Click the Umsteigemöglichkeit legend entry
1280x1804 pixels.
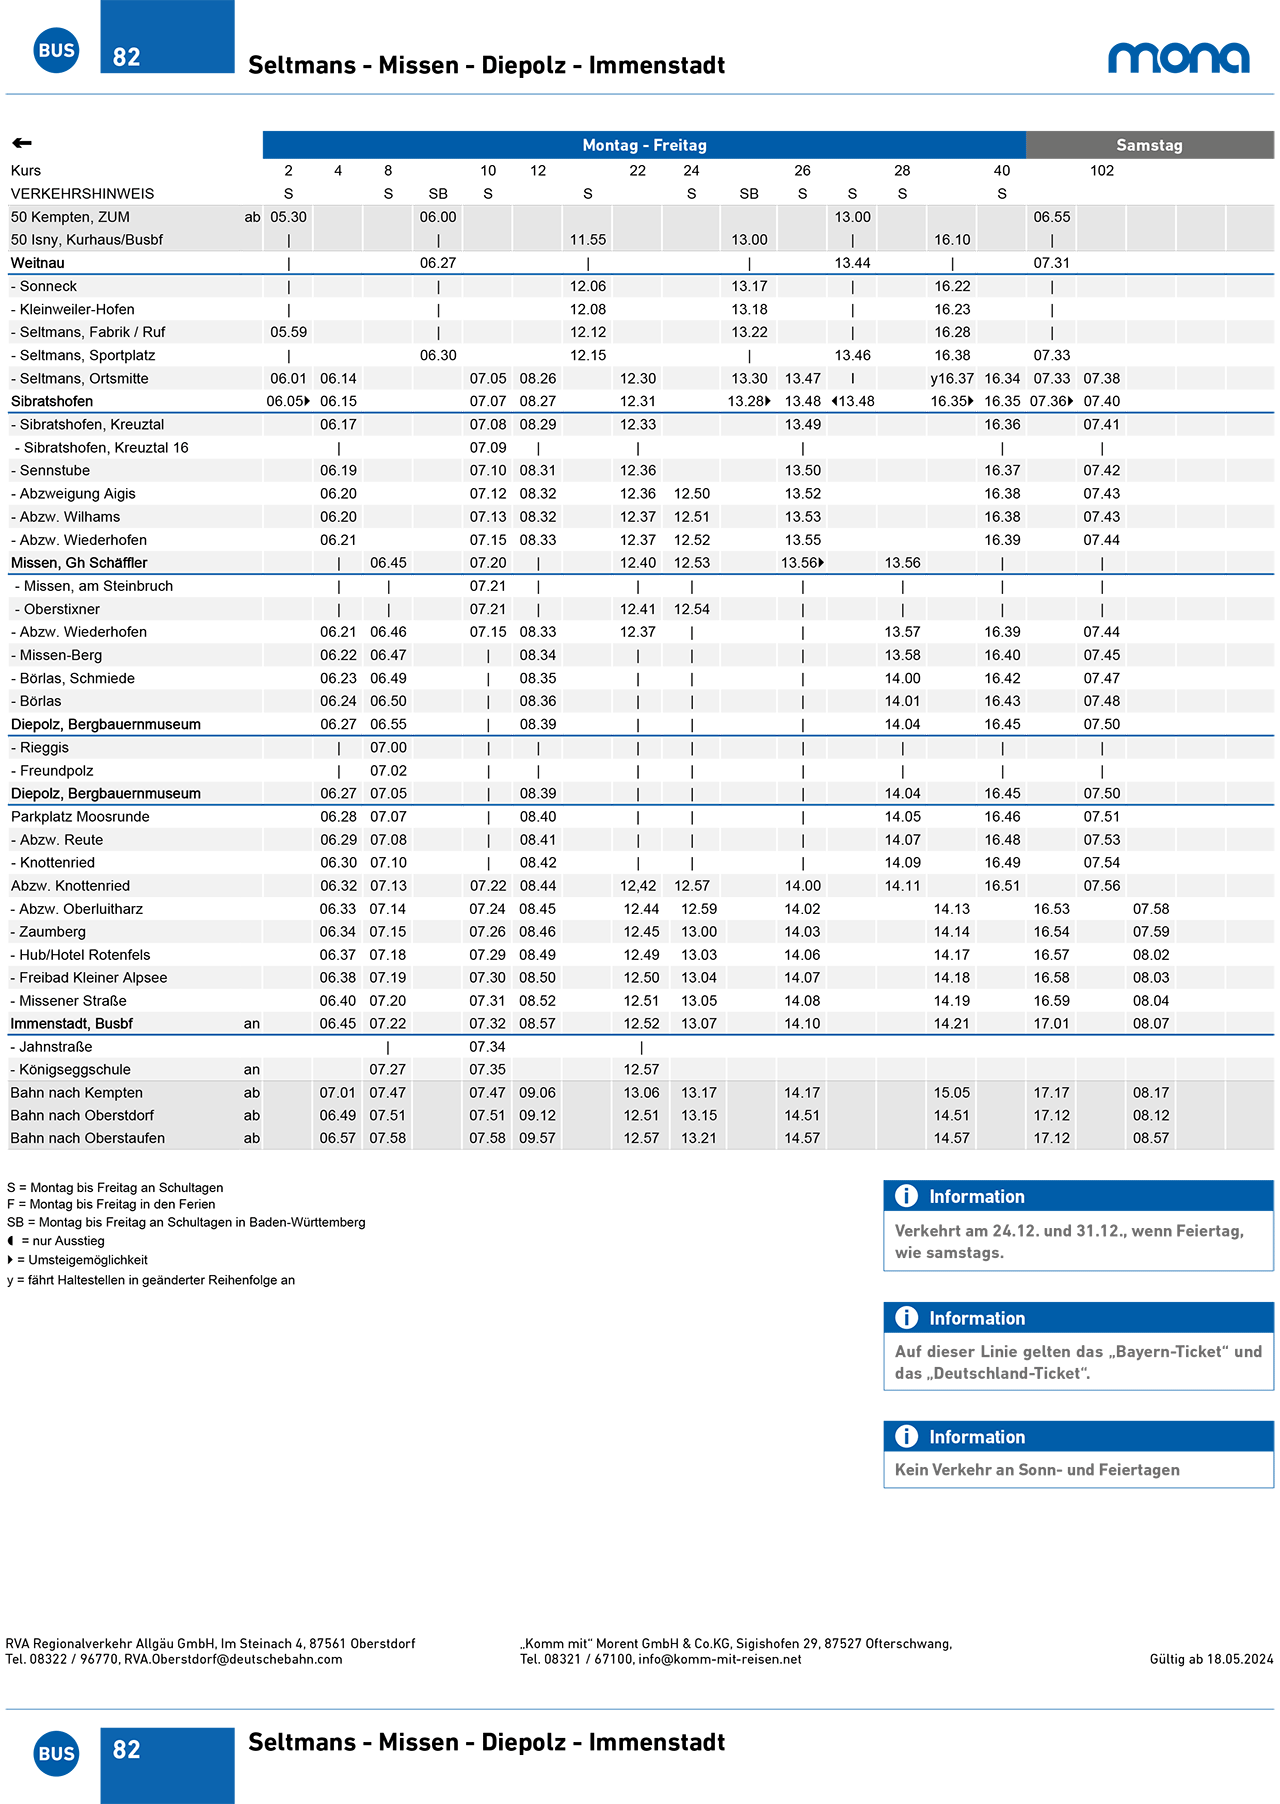pyautogui.click(x=78, y=1260)
